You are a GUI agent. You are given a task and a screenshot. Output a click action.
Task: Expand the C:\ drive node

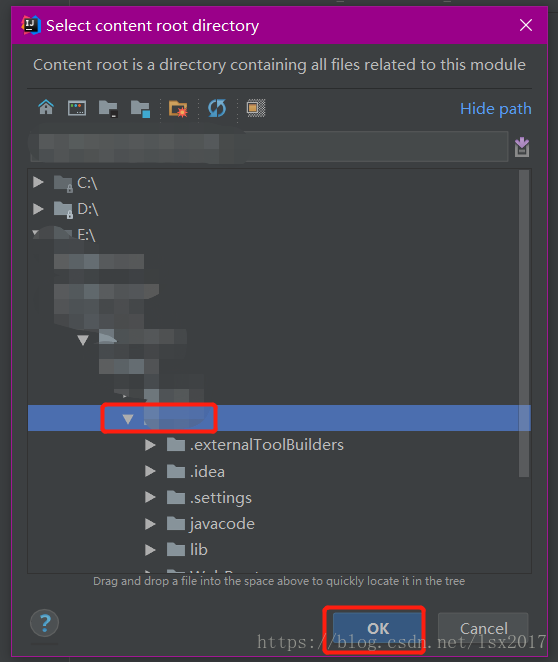(x=38, y=182)
